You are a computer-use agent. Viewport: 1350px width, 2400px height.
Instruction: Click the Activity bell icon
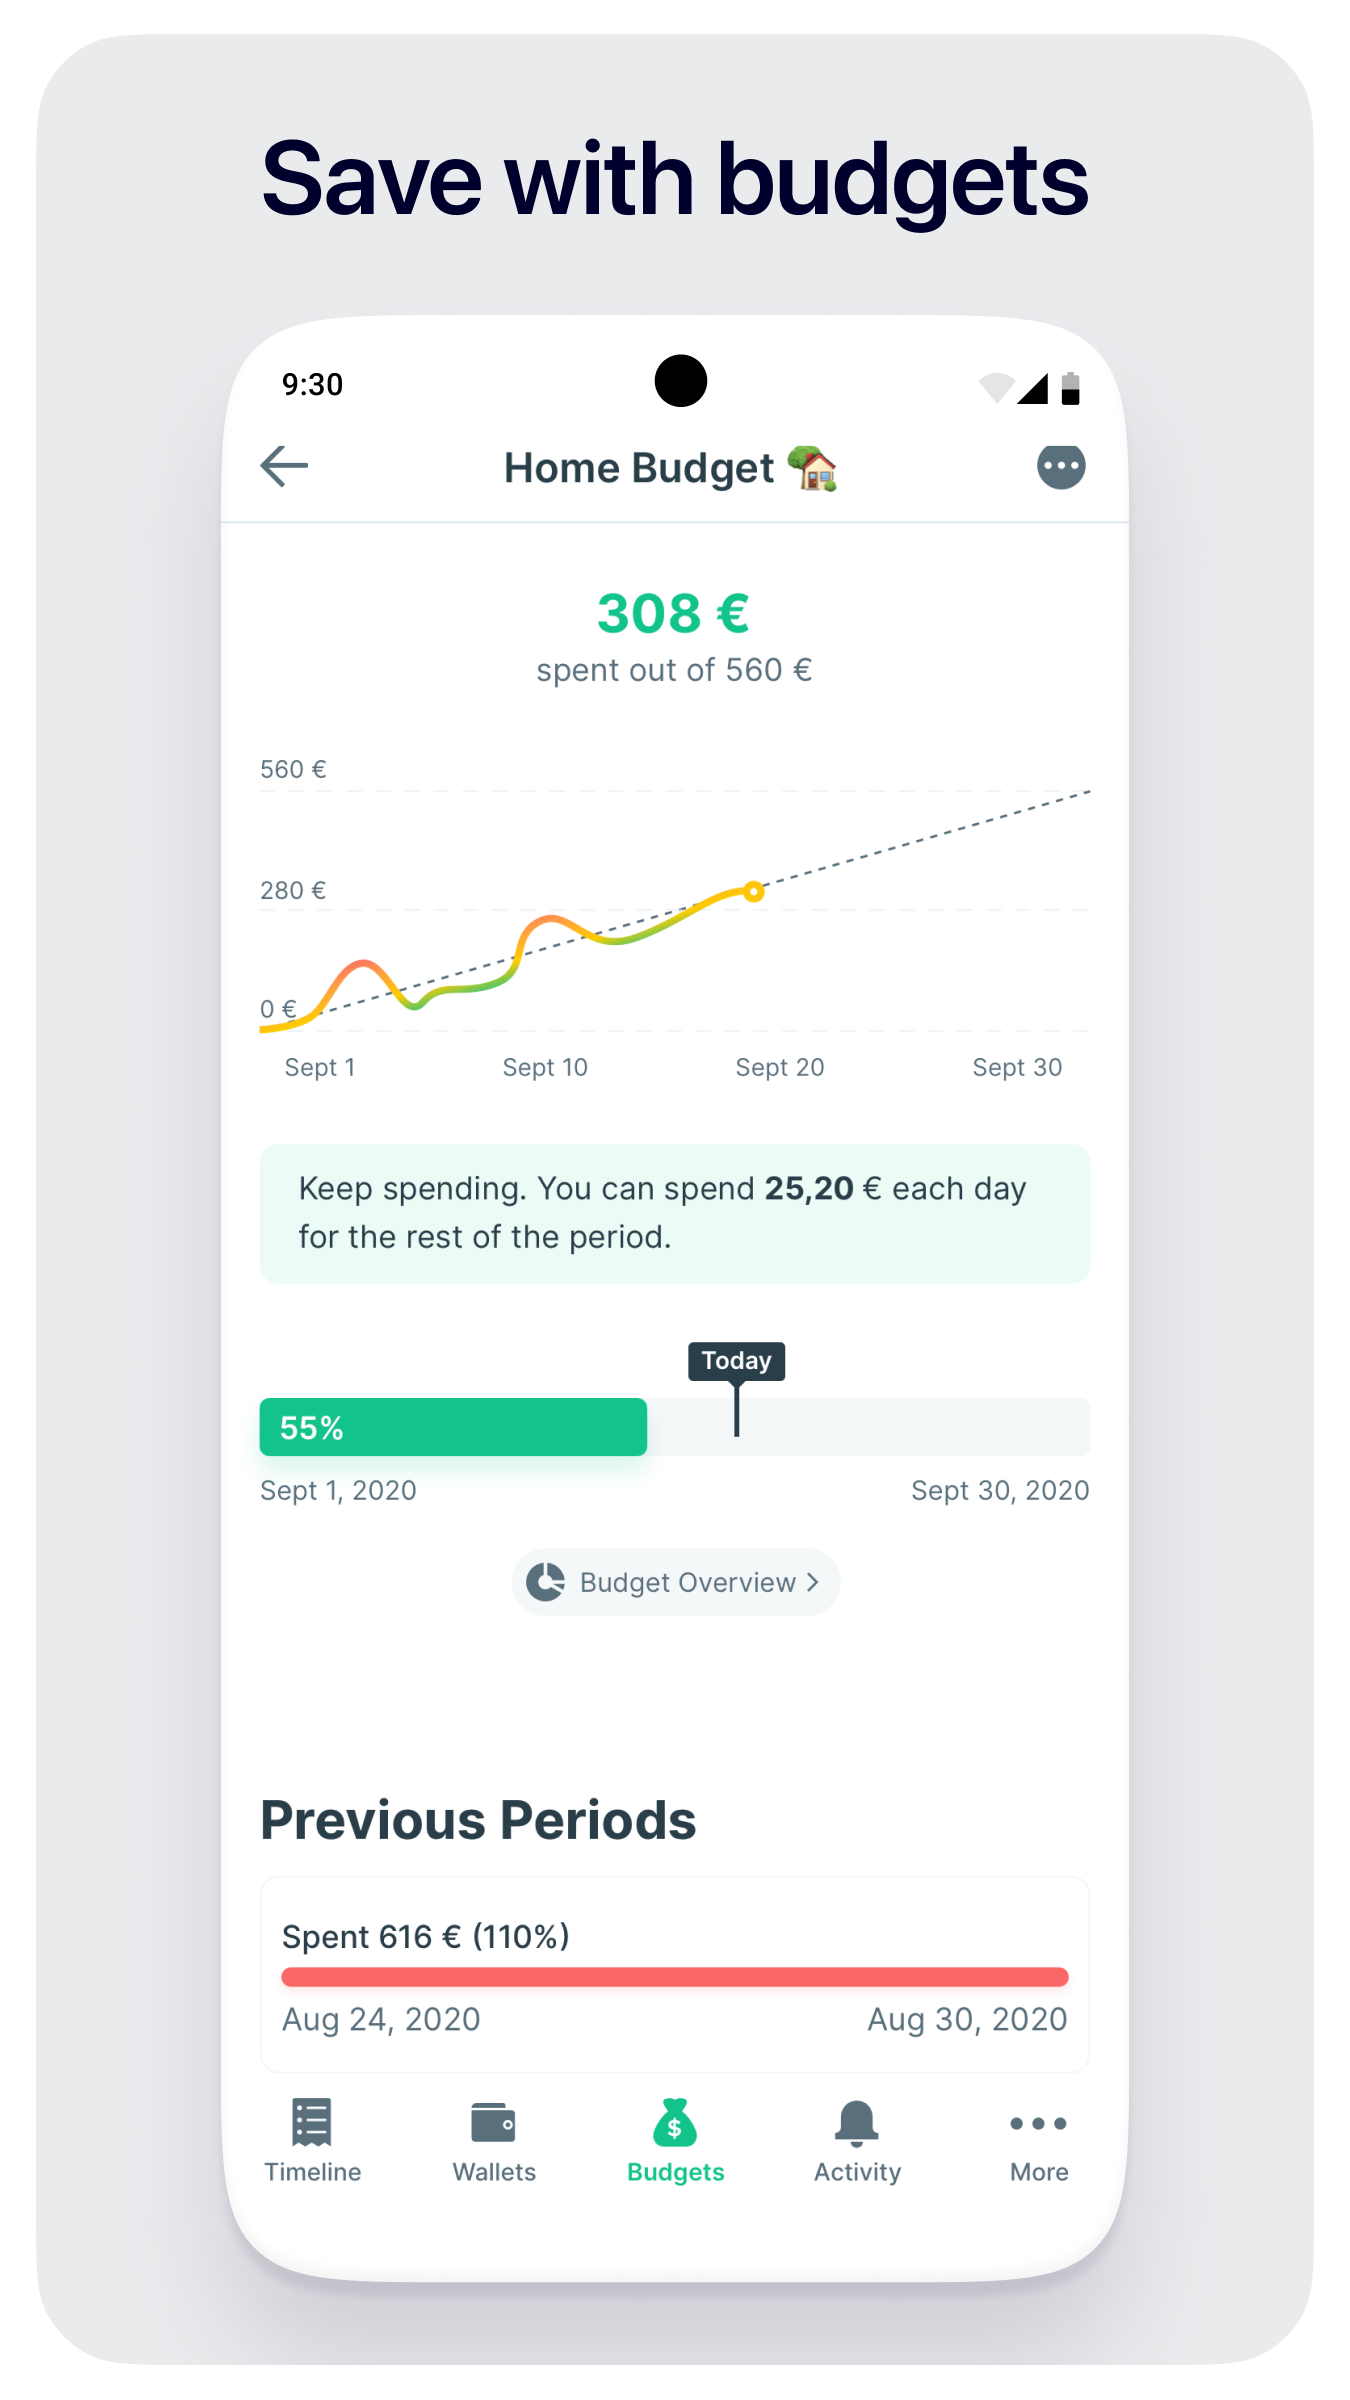click(856, 2123)
